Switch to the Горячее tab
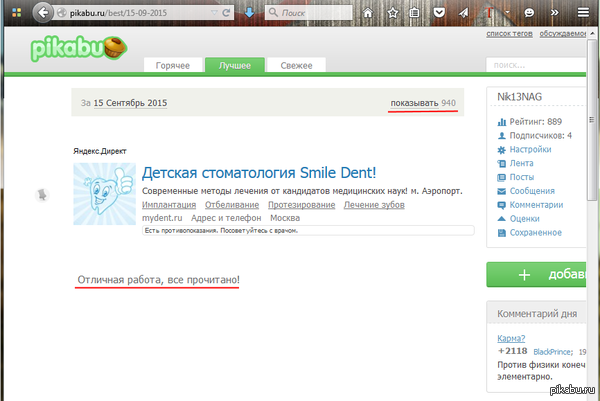This screenshot has height=401, width=600. [x=174, y=66]
